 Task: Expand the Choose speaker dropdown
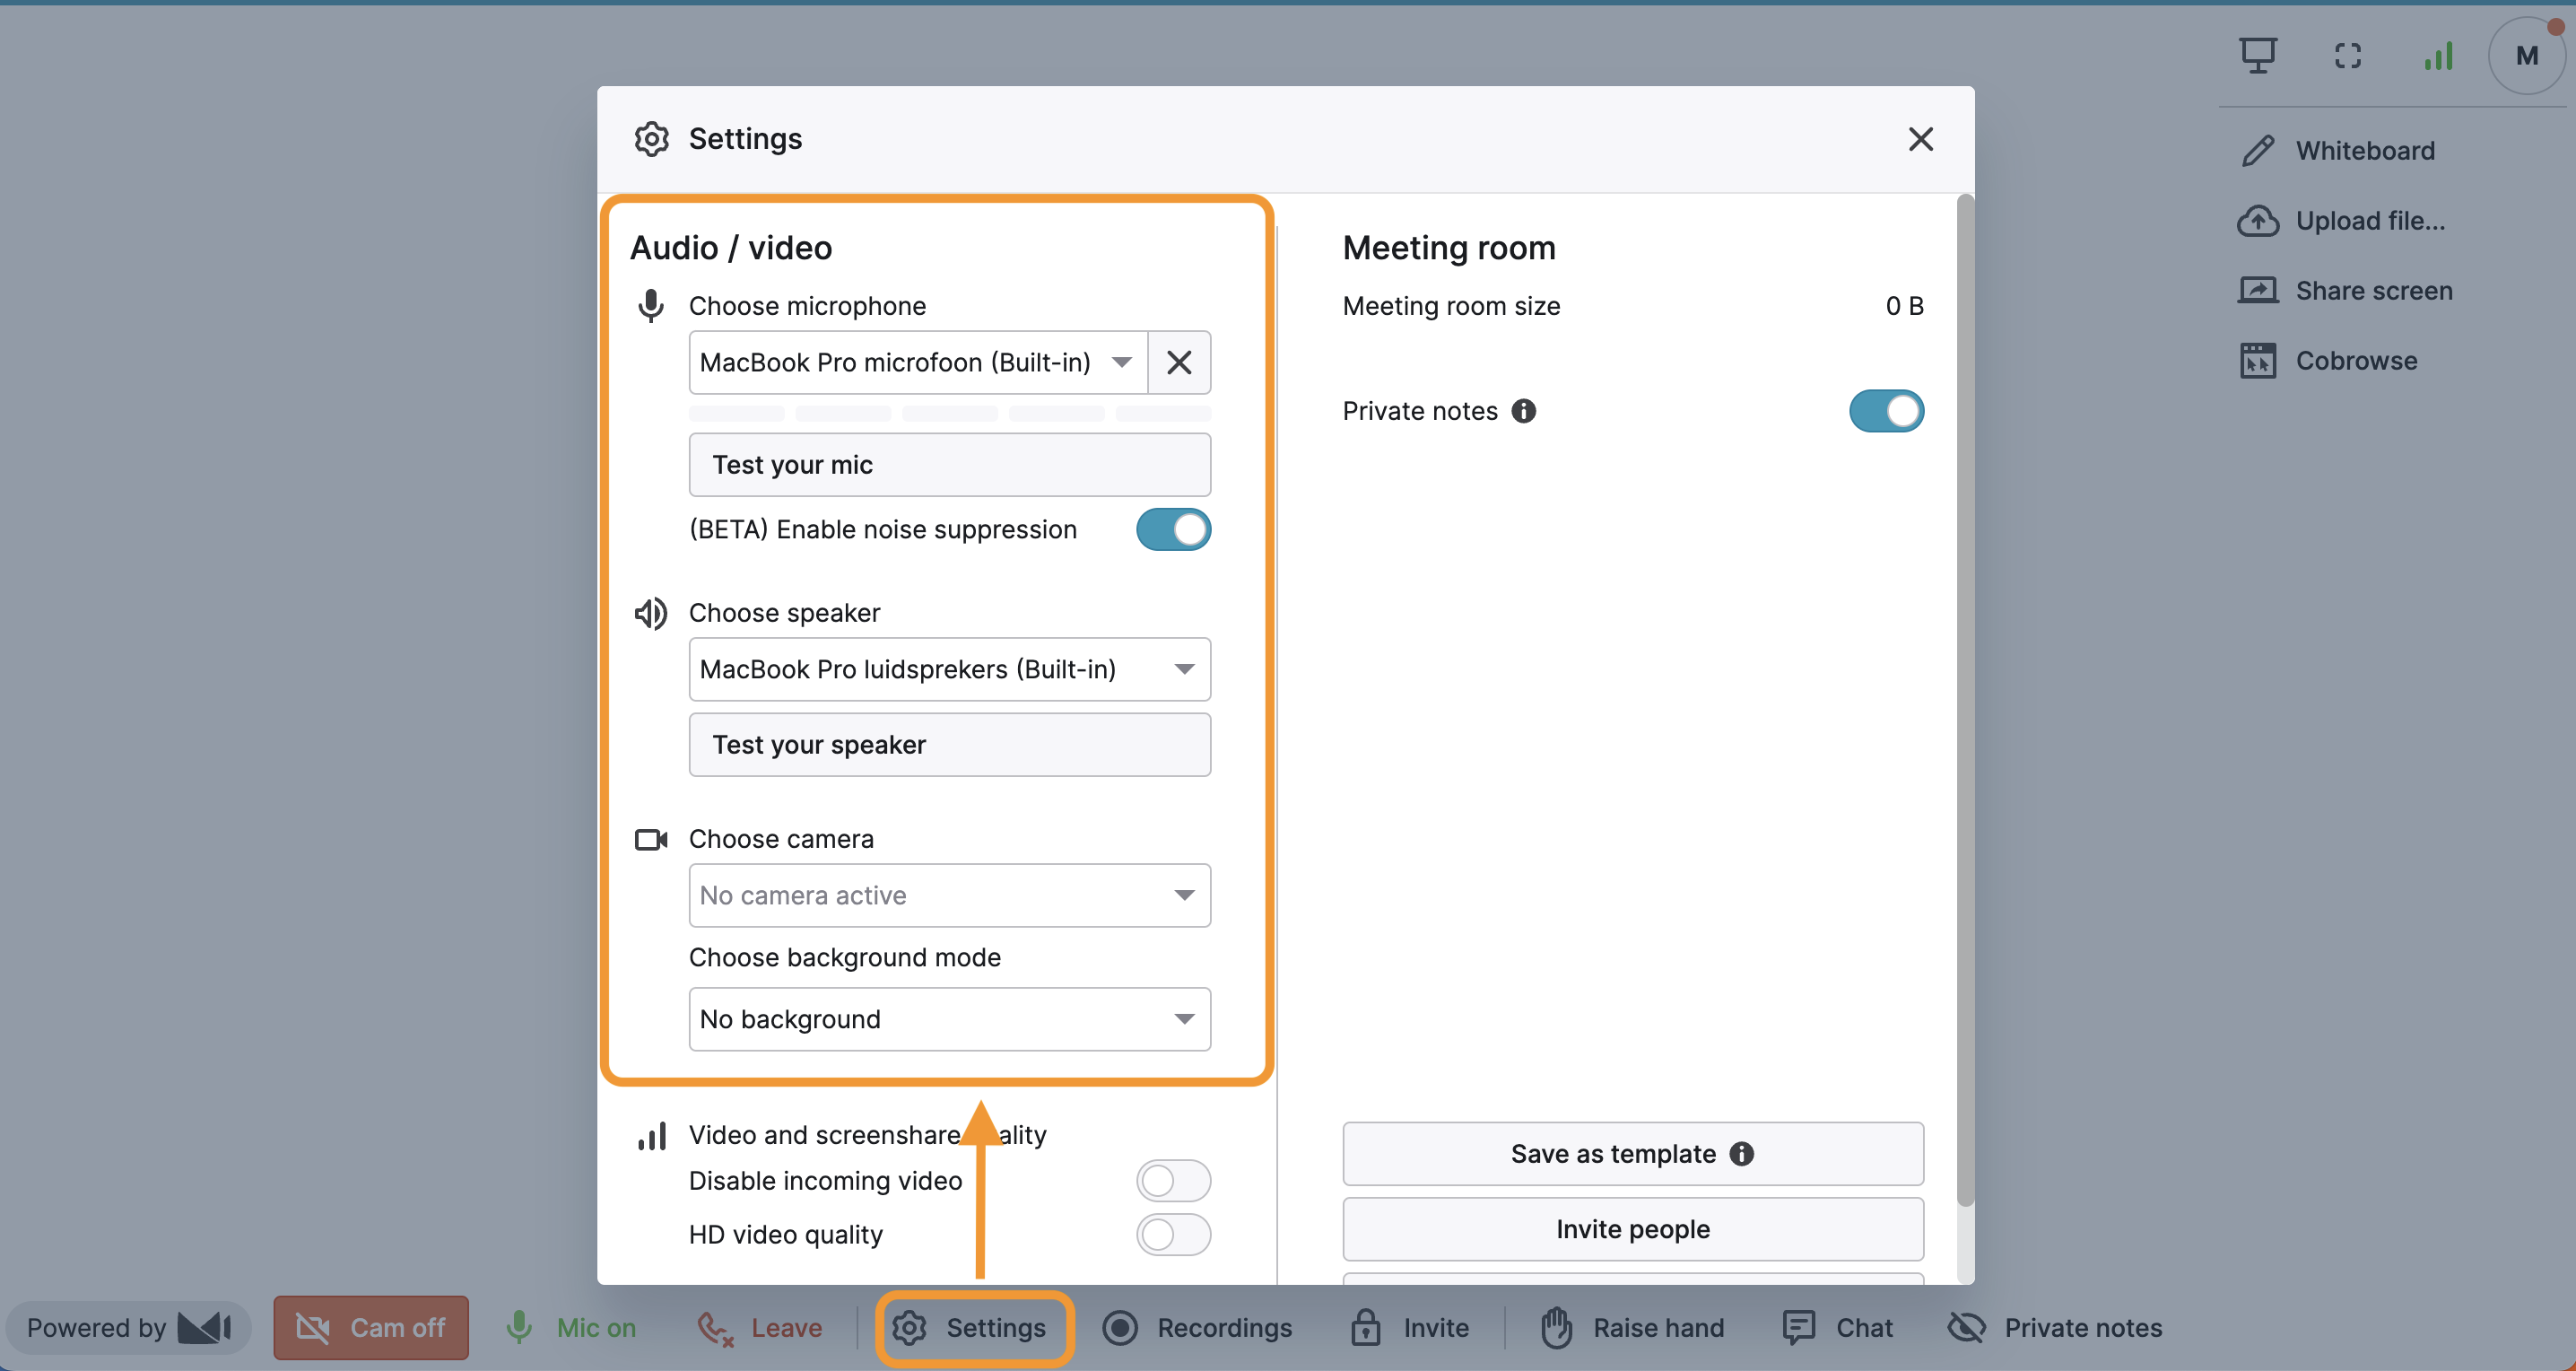click(x=948, y=669)
